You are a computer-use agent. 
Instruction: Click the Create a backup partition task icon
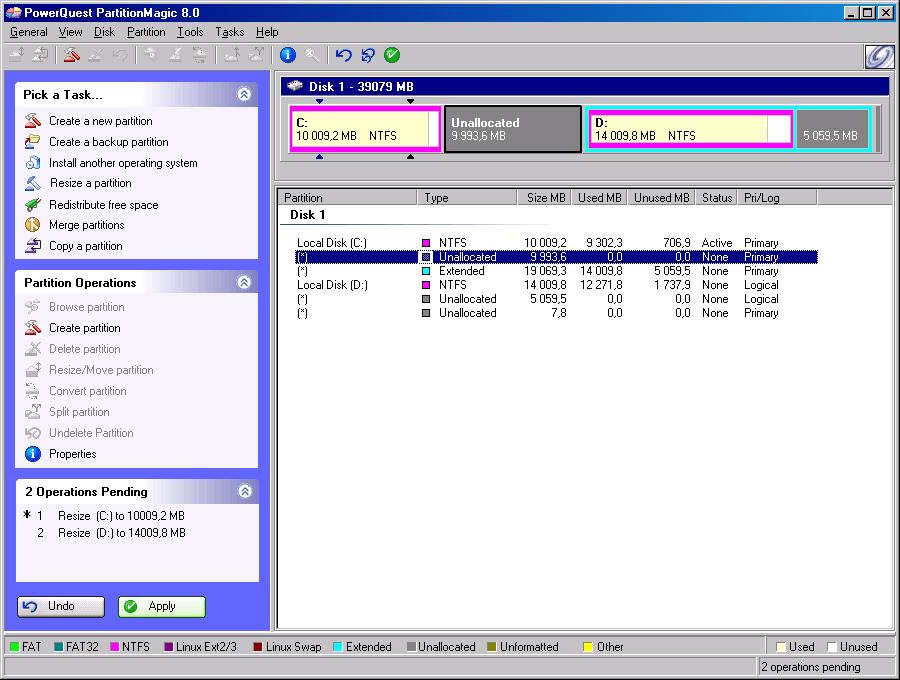click(33, 142)
